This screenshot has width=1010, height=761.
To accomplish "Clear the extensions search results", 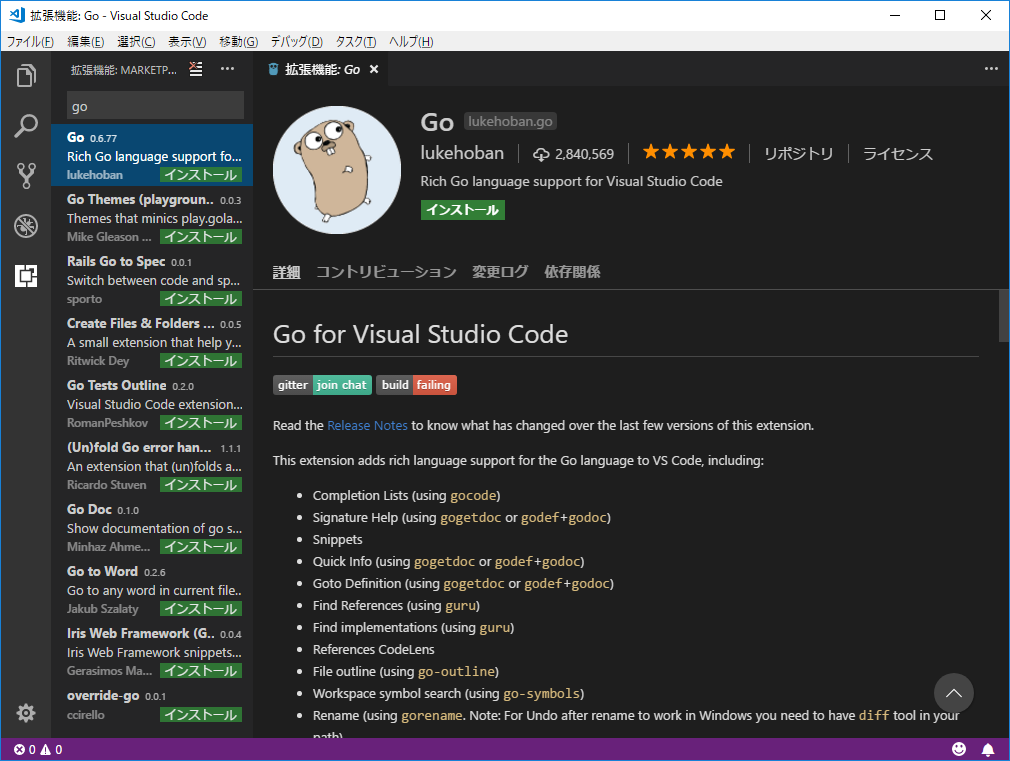I will pyautogui.click(x=195, y=69).
